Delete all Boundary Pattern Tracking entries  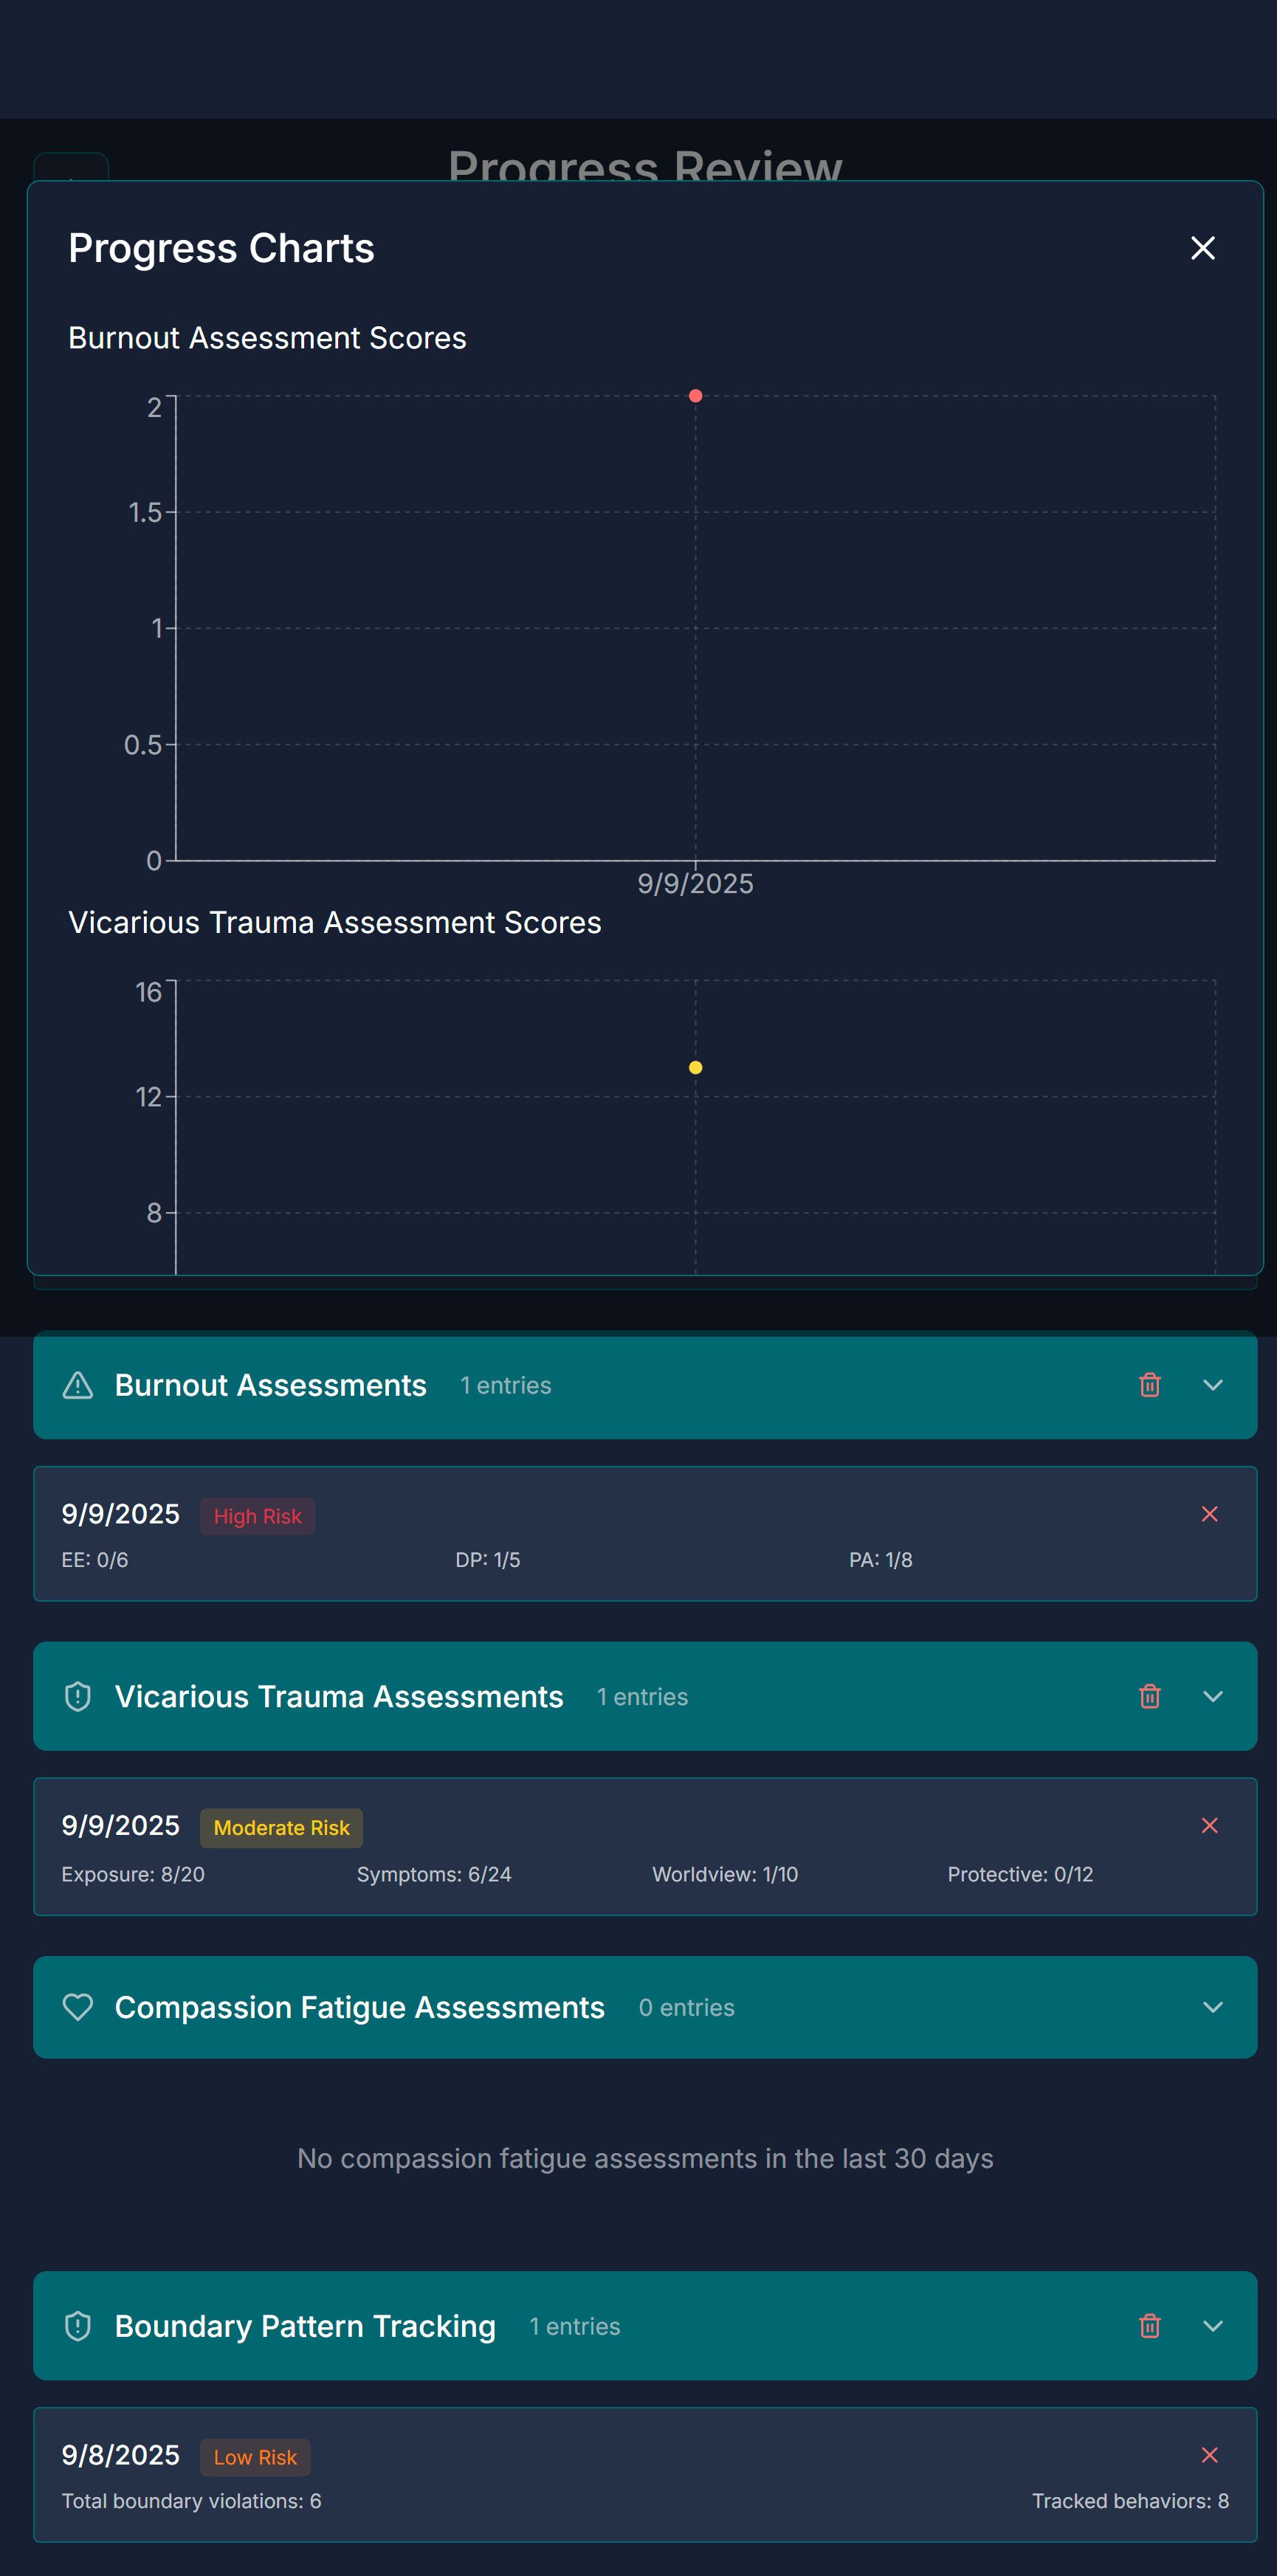coord(1149,2326)
